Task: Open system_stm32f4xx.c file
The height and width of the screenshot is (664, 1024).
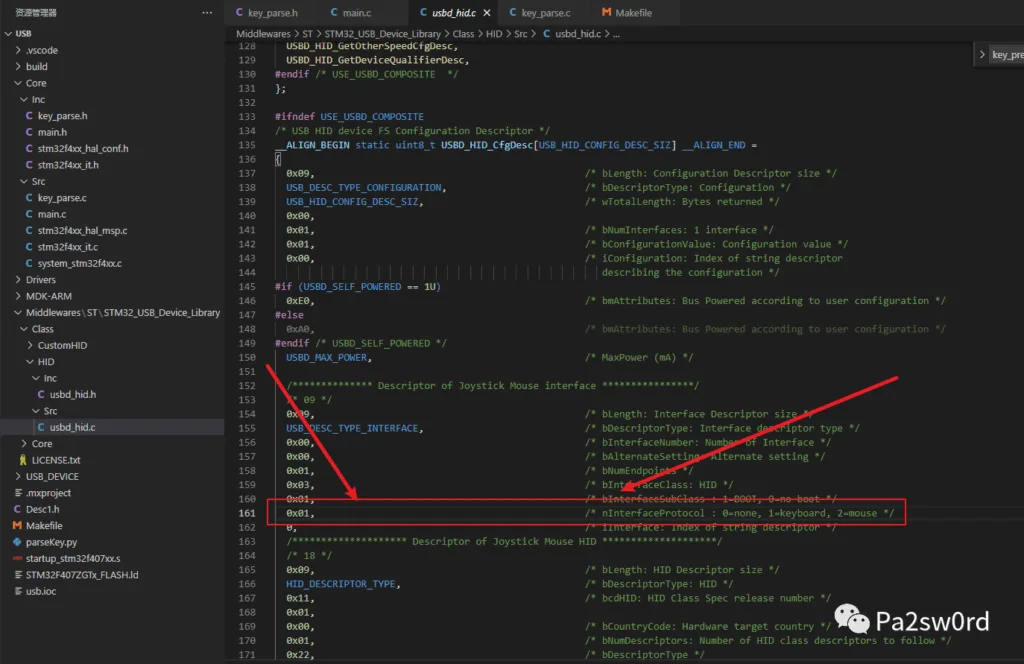Action: (80, 263)
